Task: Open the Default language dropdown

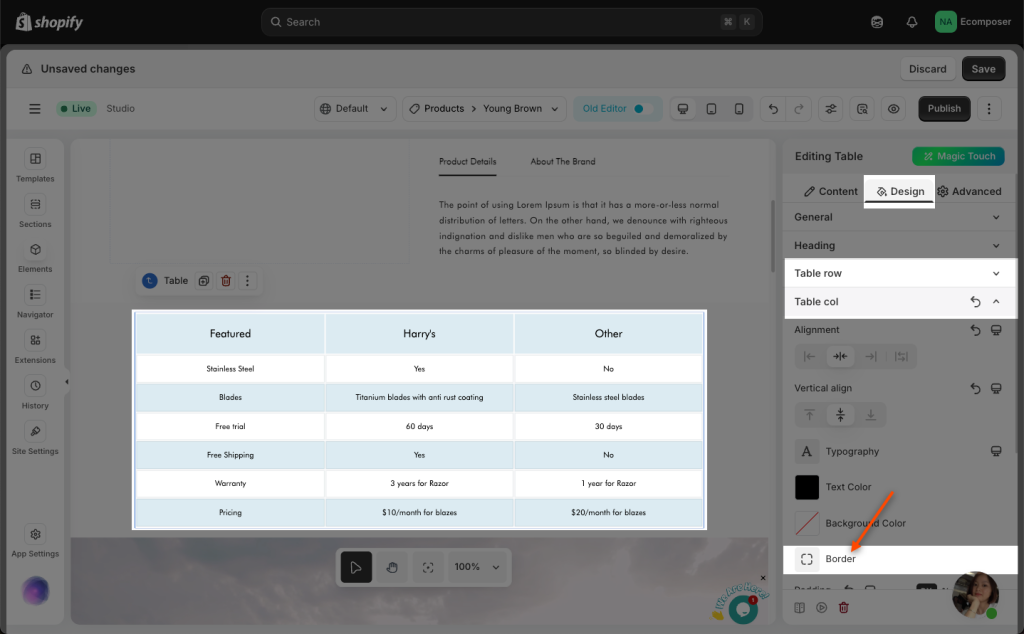Action: [x=355, y=109]
